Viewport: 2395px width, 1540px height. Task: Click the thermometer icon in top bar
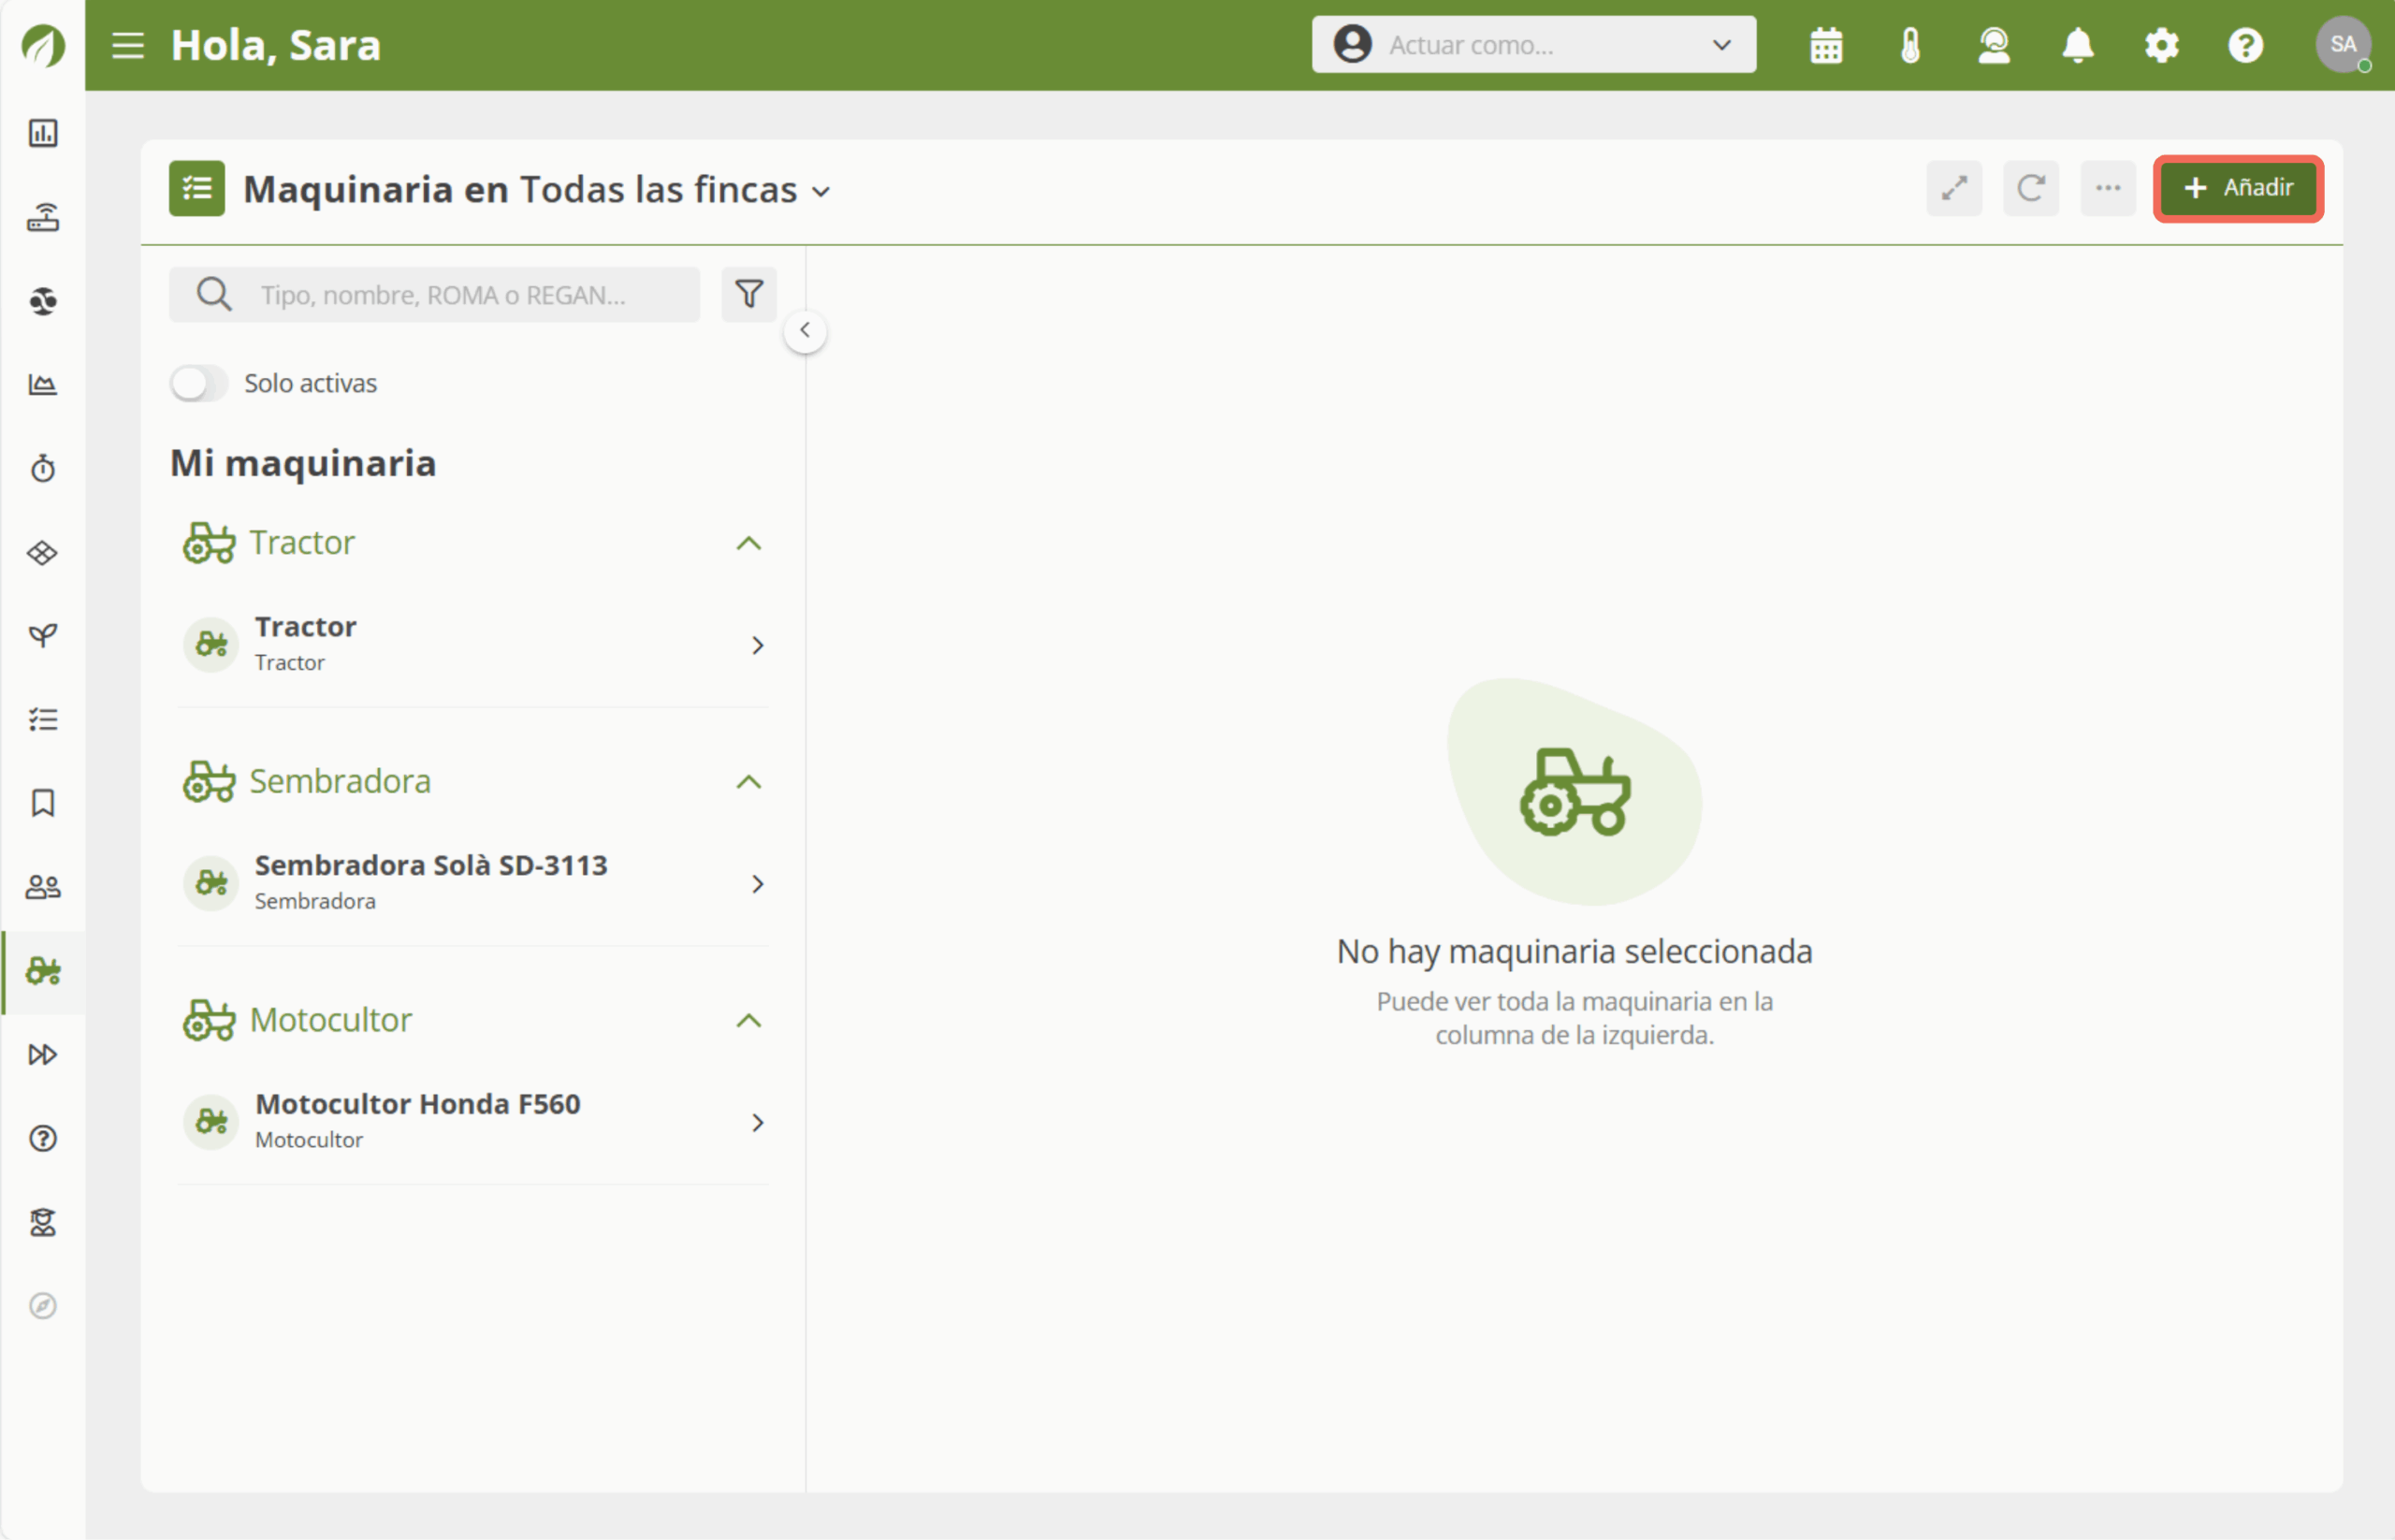click(x=1910, y=46)
